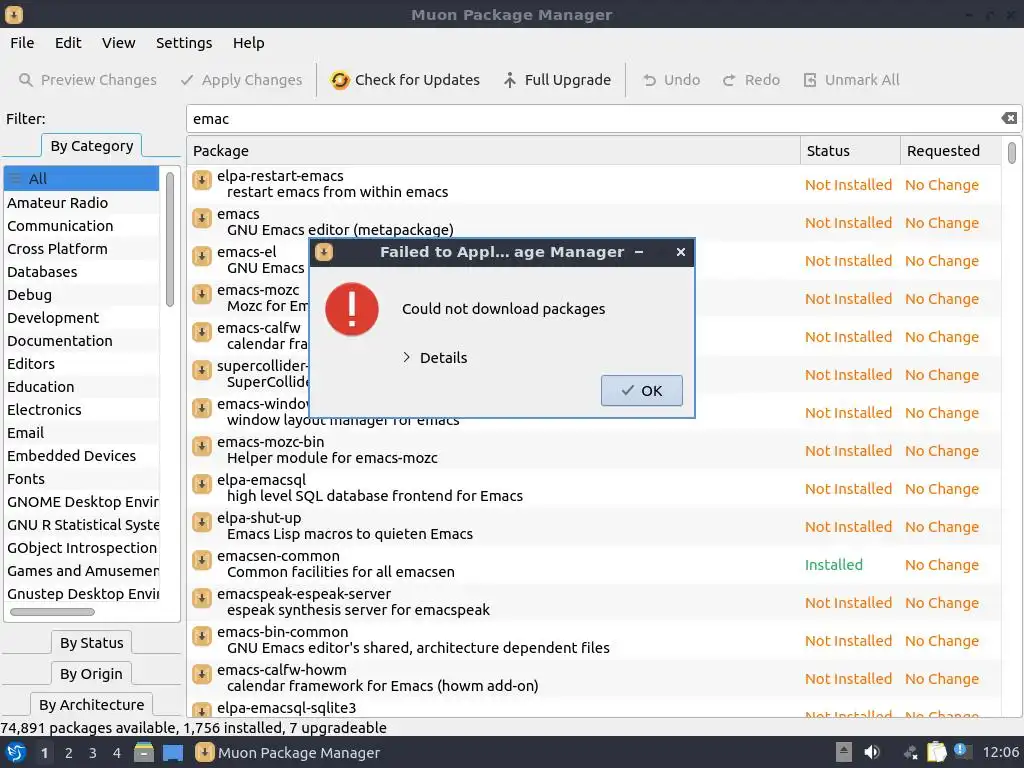Sort by the Package column header
Viewport: 1024px width, 768px height.
coord(494,151)
